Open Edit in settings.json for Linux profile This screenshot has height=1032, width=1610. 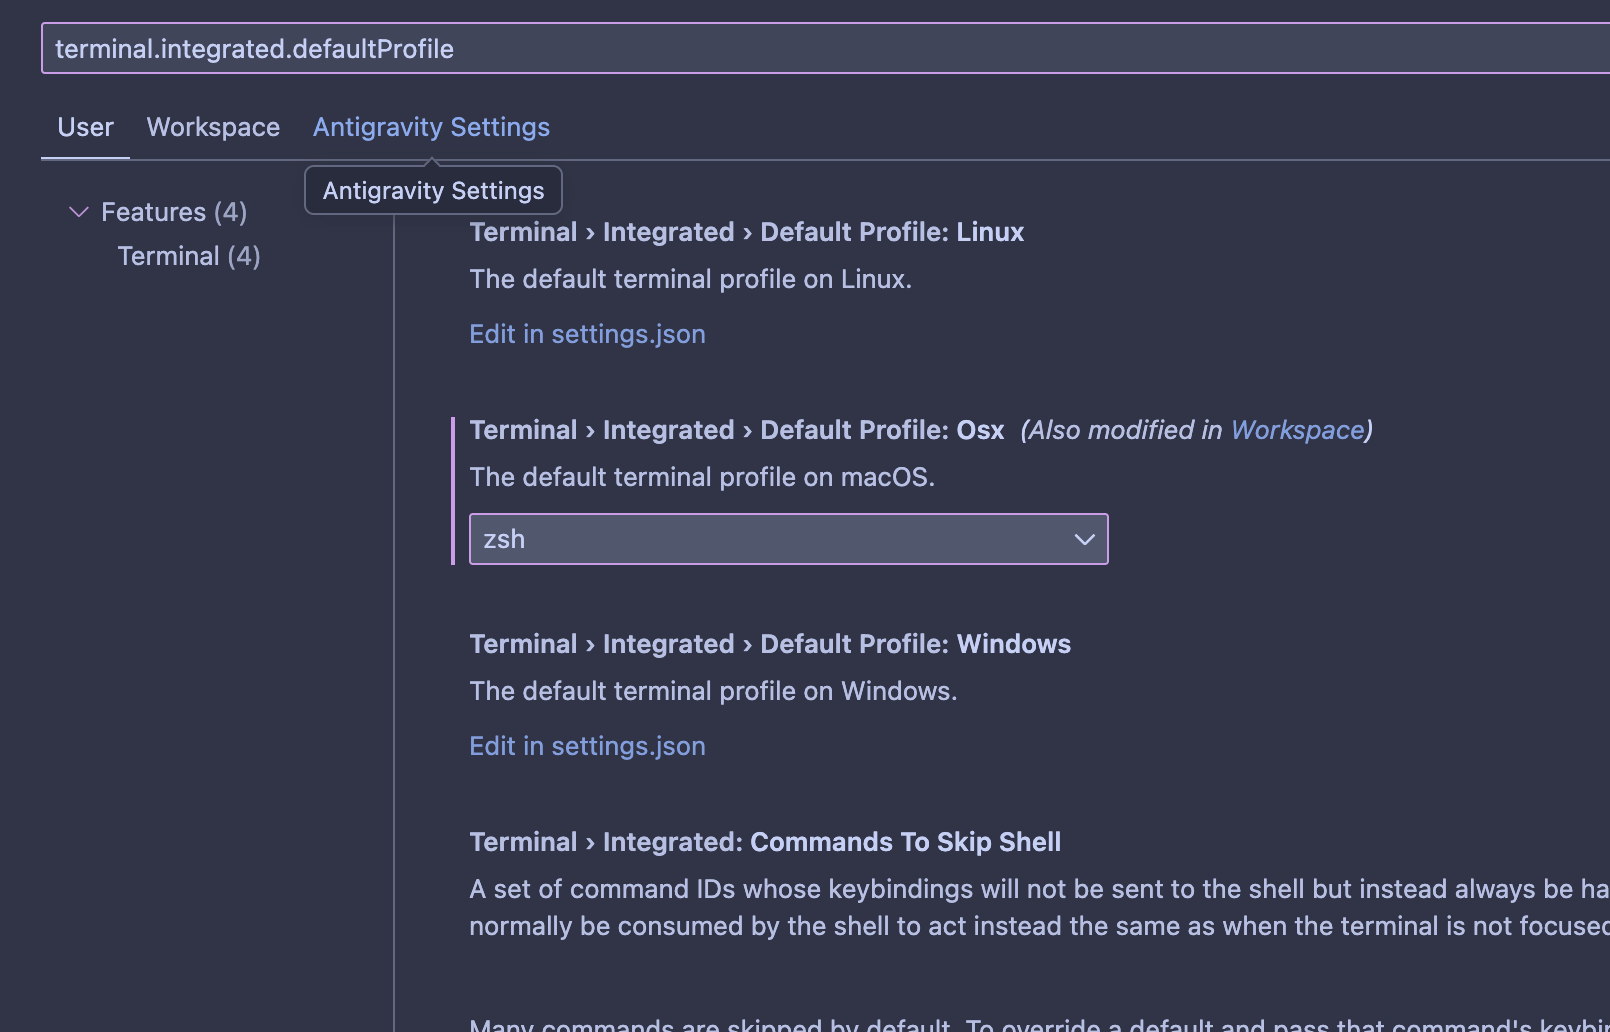[x=587, y=333]
